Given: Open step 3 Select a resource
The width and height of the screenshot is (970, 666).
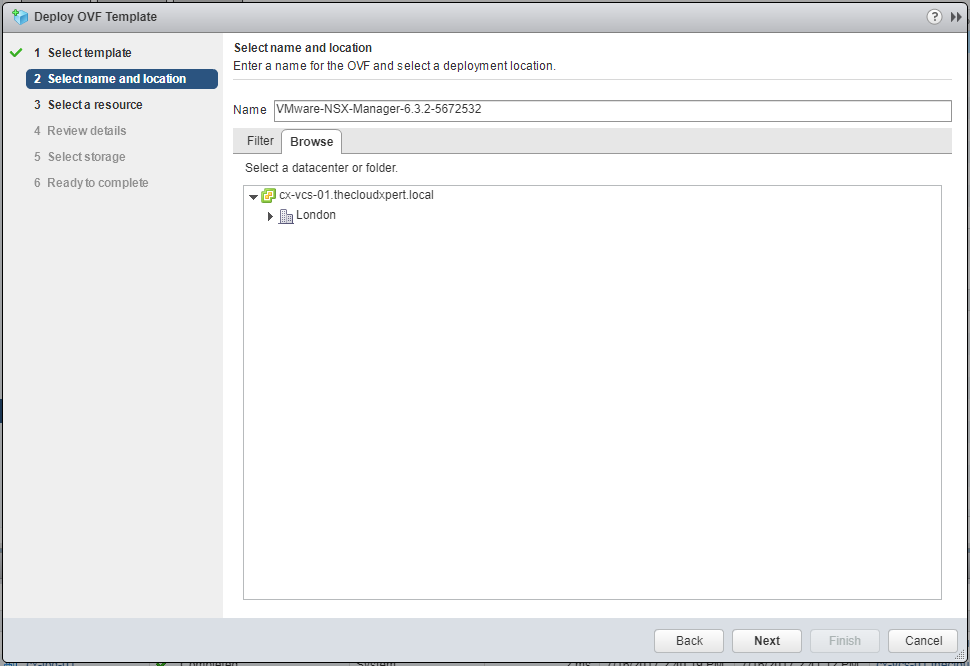Looking at the screenshot, I should coord(95,105).
